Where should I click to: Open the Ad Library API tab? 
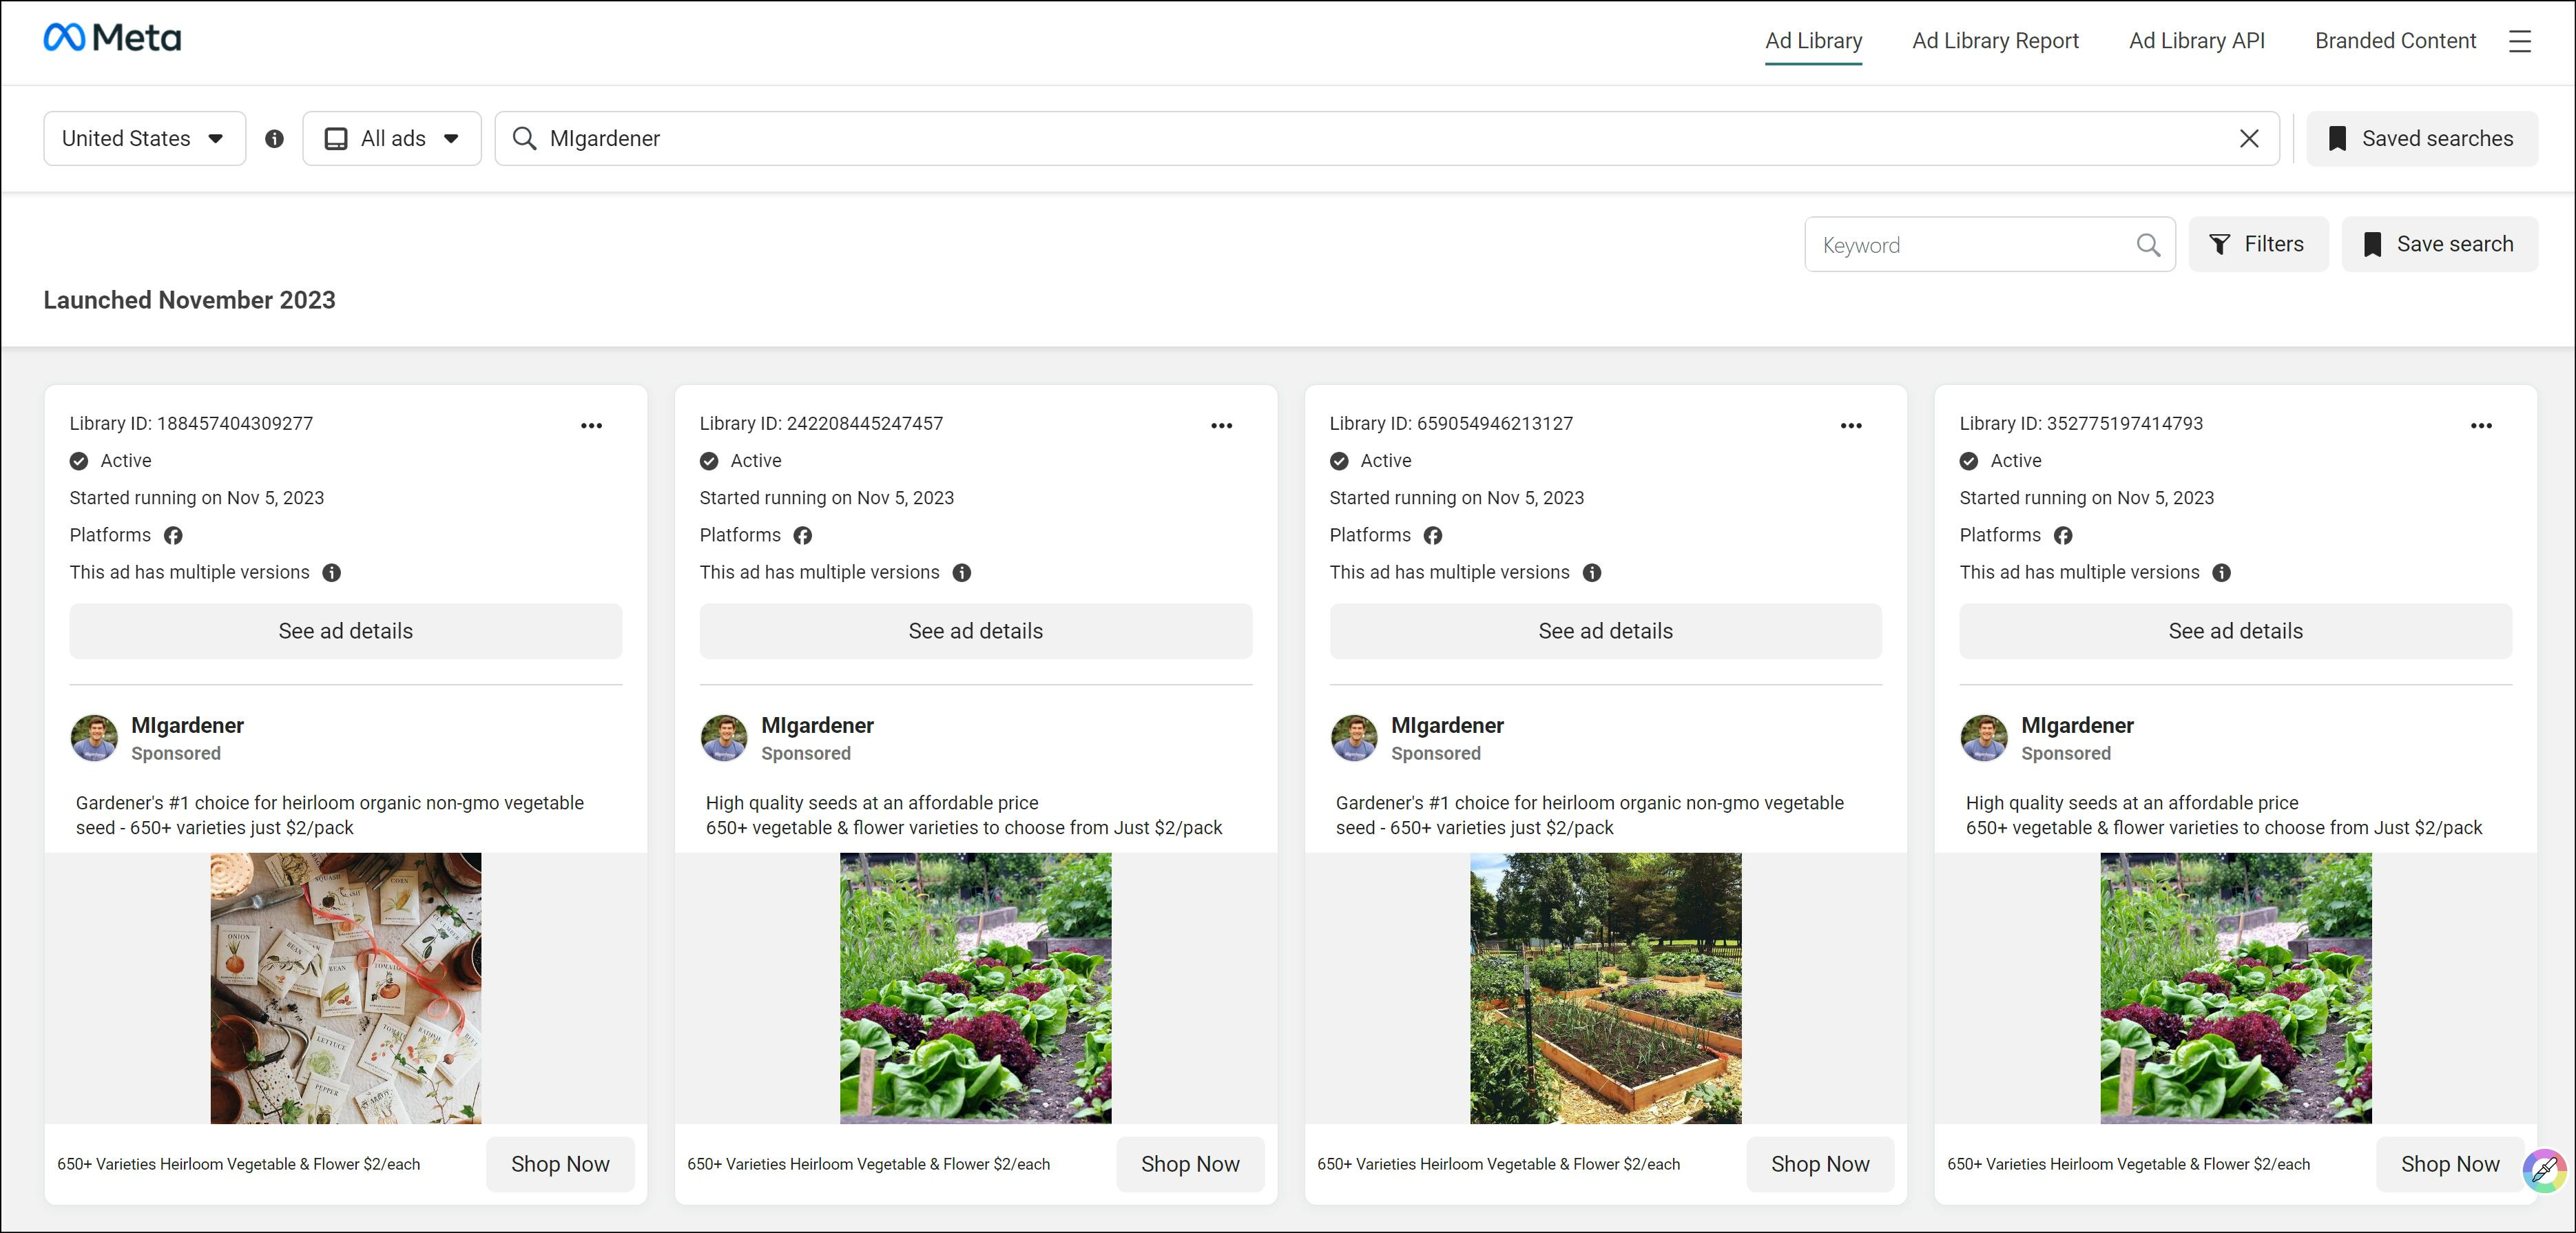click(x=2197, y=41)
